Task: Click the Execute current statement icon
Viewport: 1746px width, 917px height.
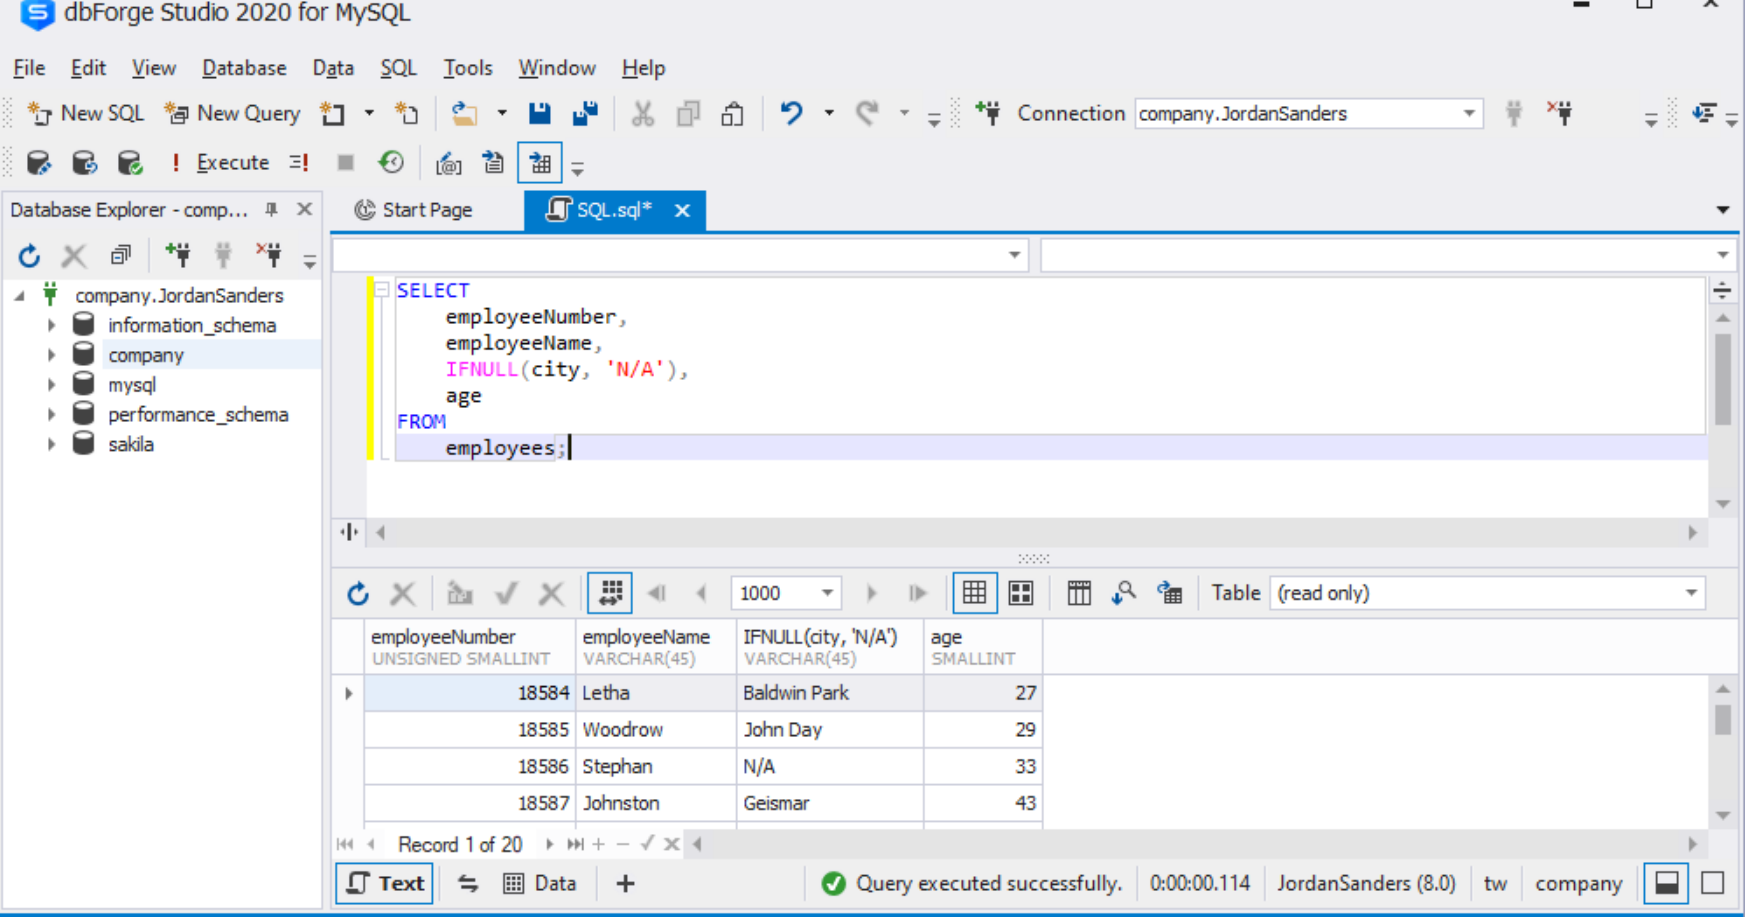Action: 299,162
